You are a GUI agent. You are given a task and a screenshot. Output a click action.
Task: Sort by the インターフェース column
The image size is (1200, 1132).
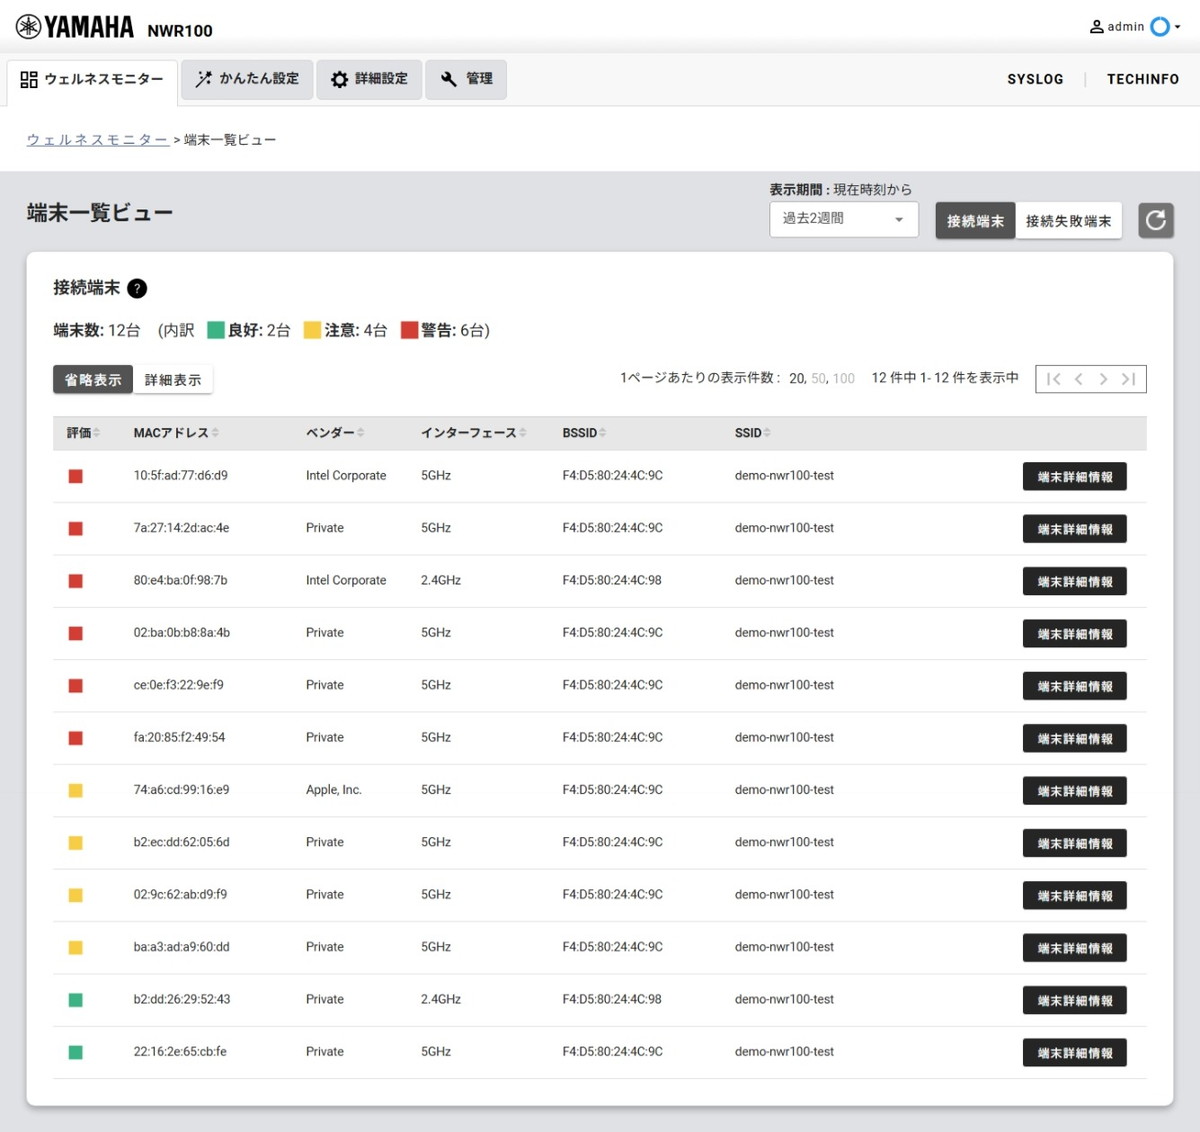473,433
